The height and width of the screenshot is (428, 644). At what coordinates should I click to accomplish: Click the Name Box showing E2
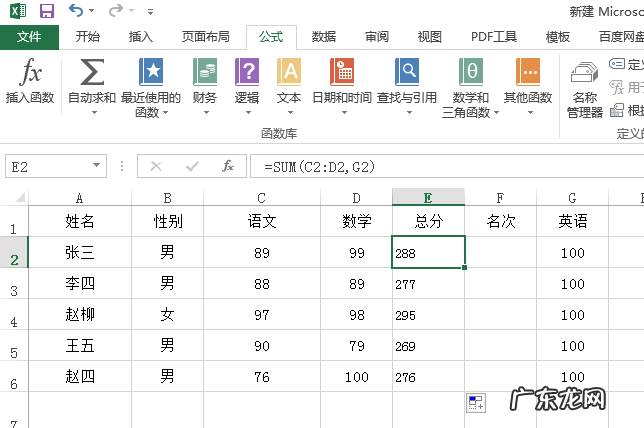(56, 166)
